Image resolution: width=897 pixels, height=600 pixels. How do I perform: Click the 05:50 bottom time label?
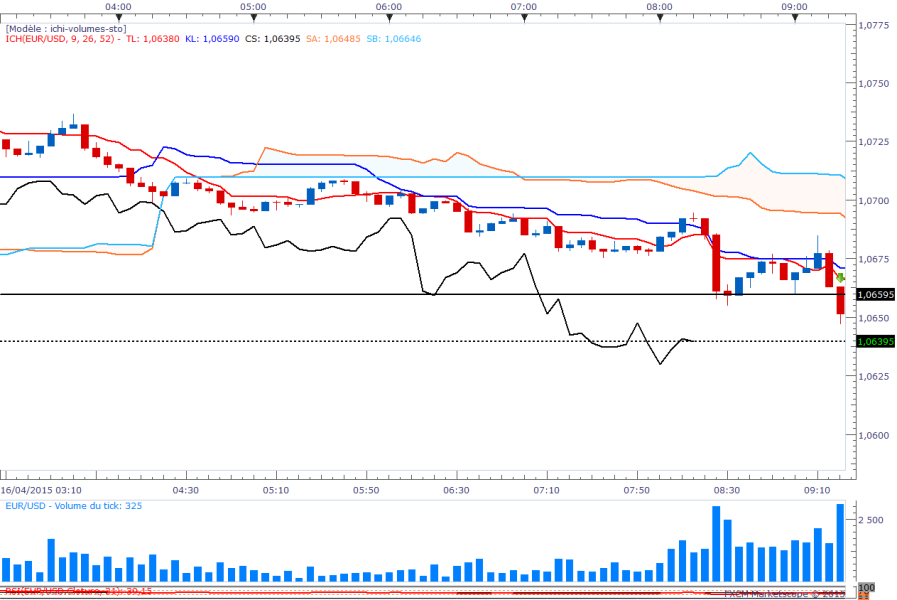(366, 490)
